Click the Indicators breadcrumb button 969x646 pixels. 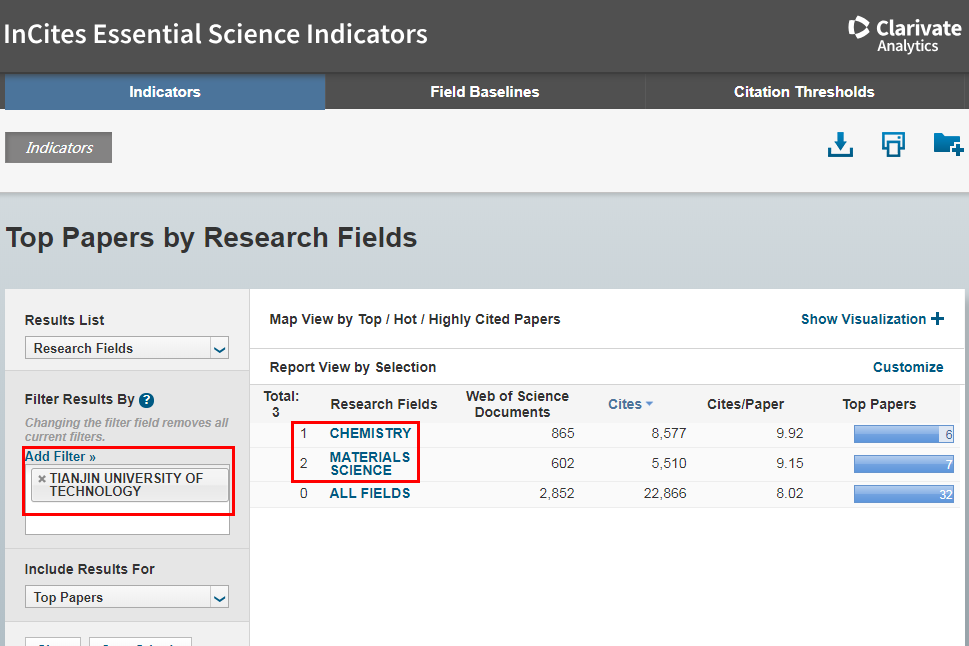click(59, 148)
